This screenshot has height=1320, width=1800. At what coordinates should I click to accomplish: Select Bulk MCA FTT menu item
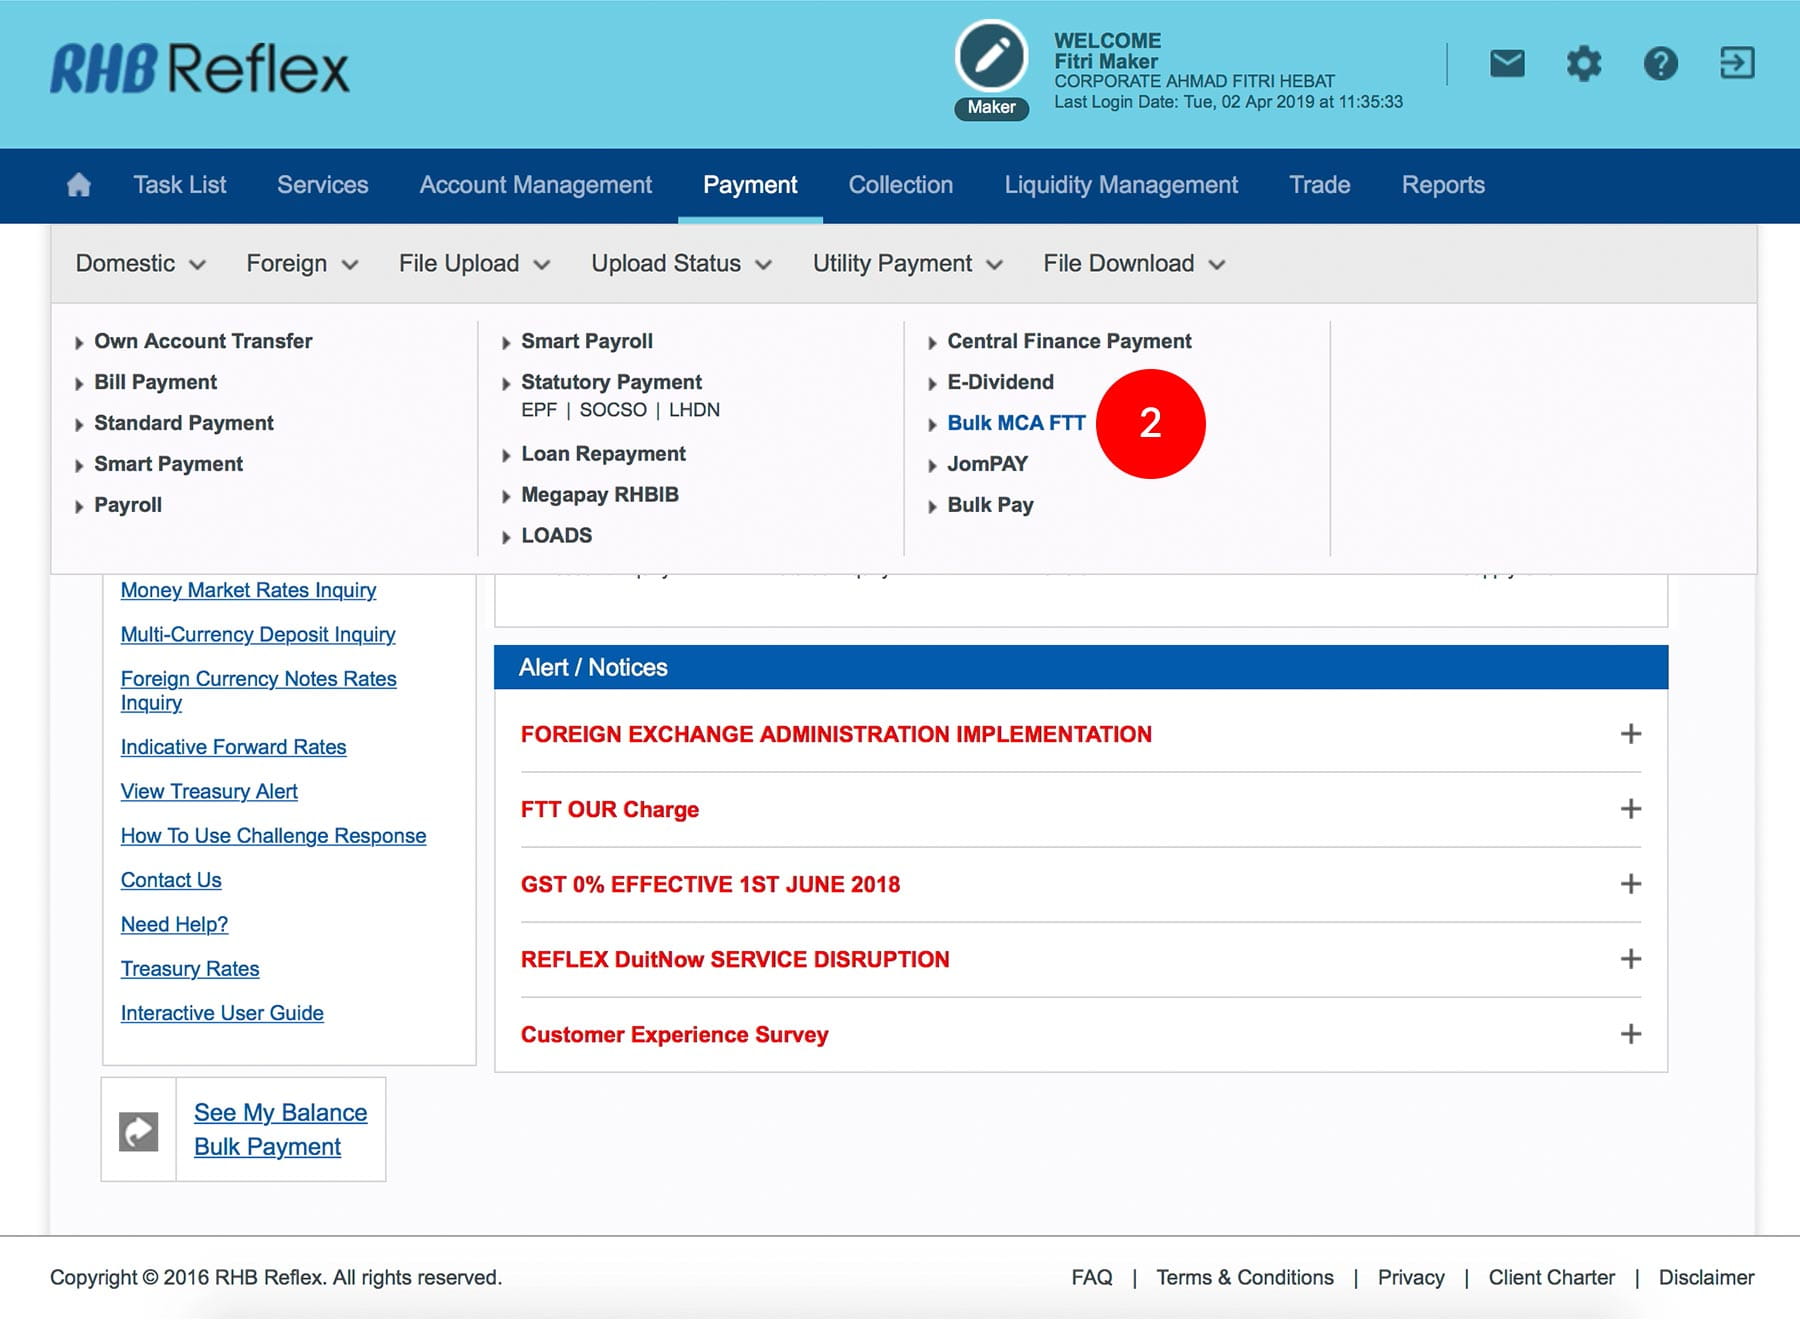1016,423
